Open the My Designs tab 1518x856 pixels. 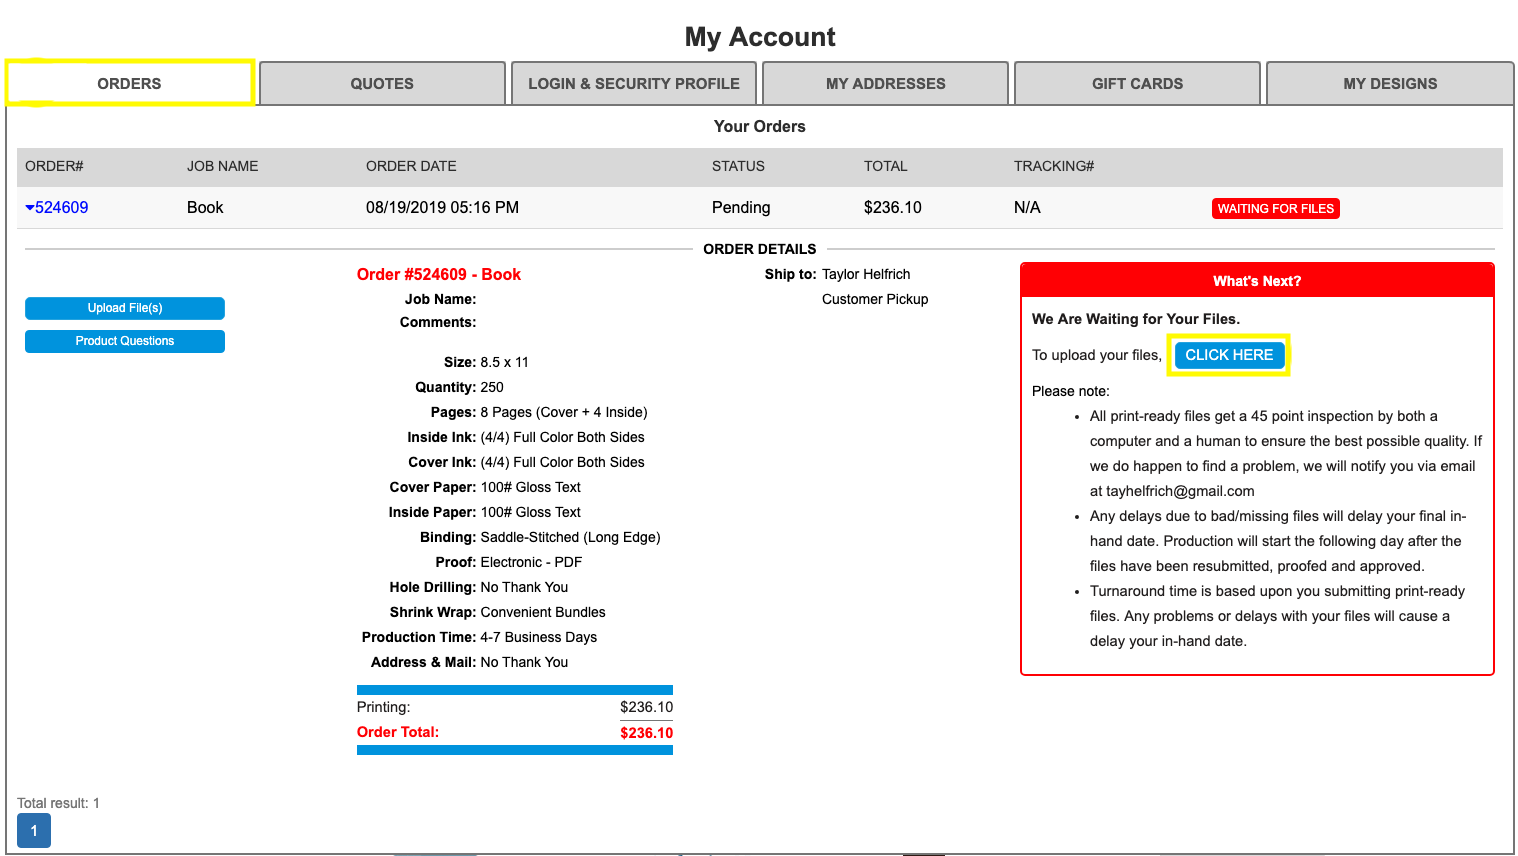click(x=1390, y=84)
